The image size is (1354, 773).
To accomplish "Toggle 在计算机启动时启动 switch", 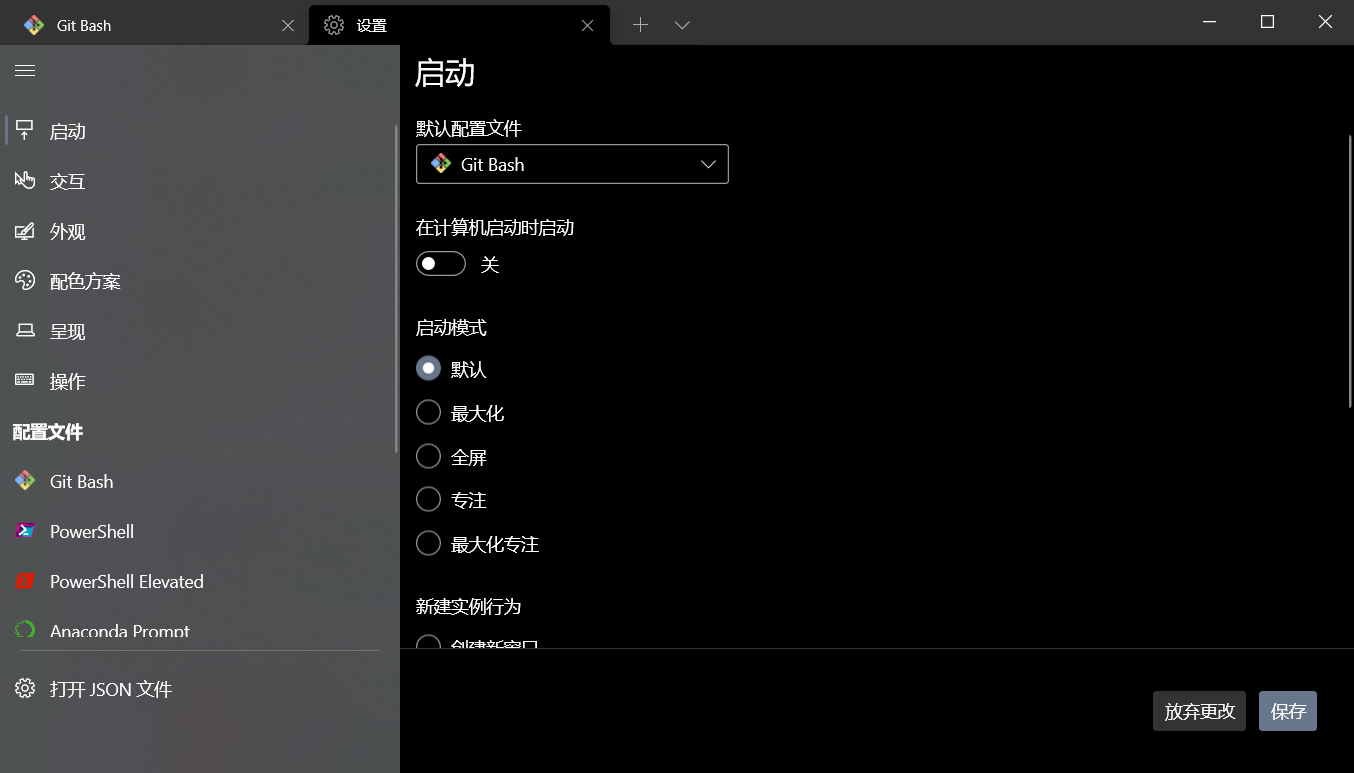I will click(x=441, y=264).
